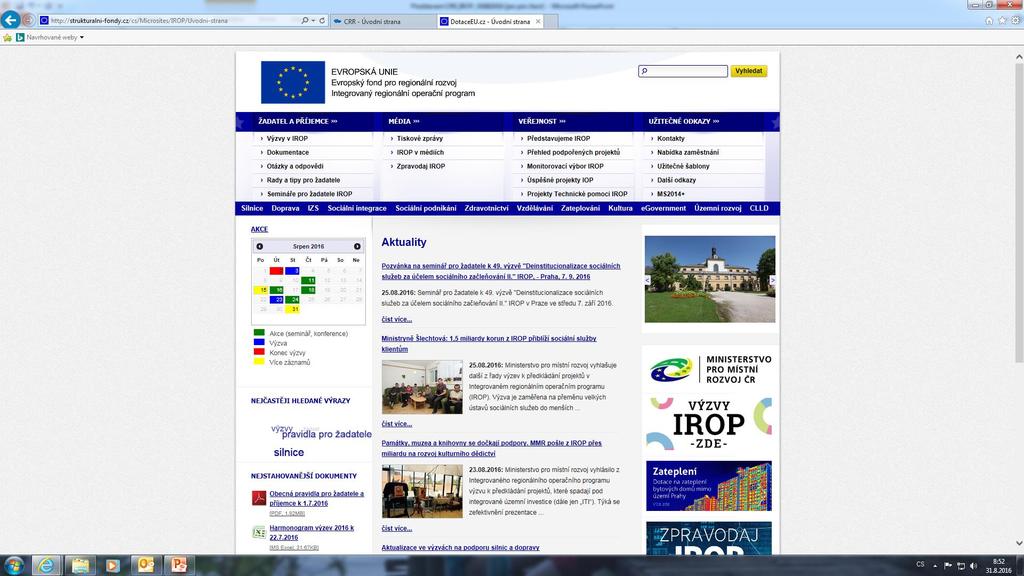Open the Kontakty link
1024x576 pixels.
tap(671, 138)
